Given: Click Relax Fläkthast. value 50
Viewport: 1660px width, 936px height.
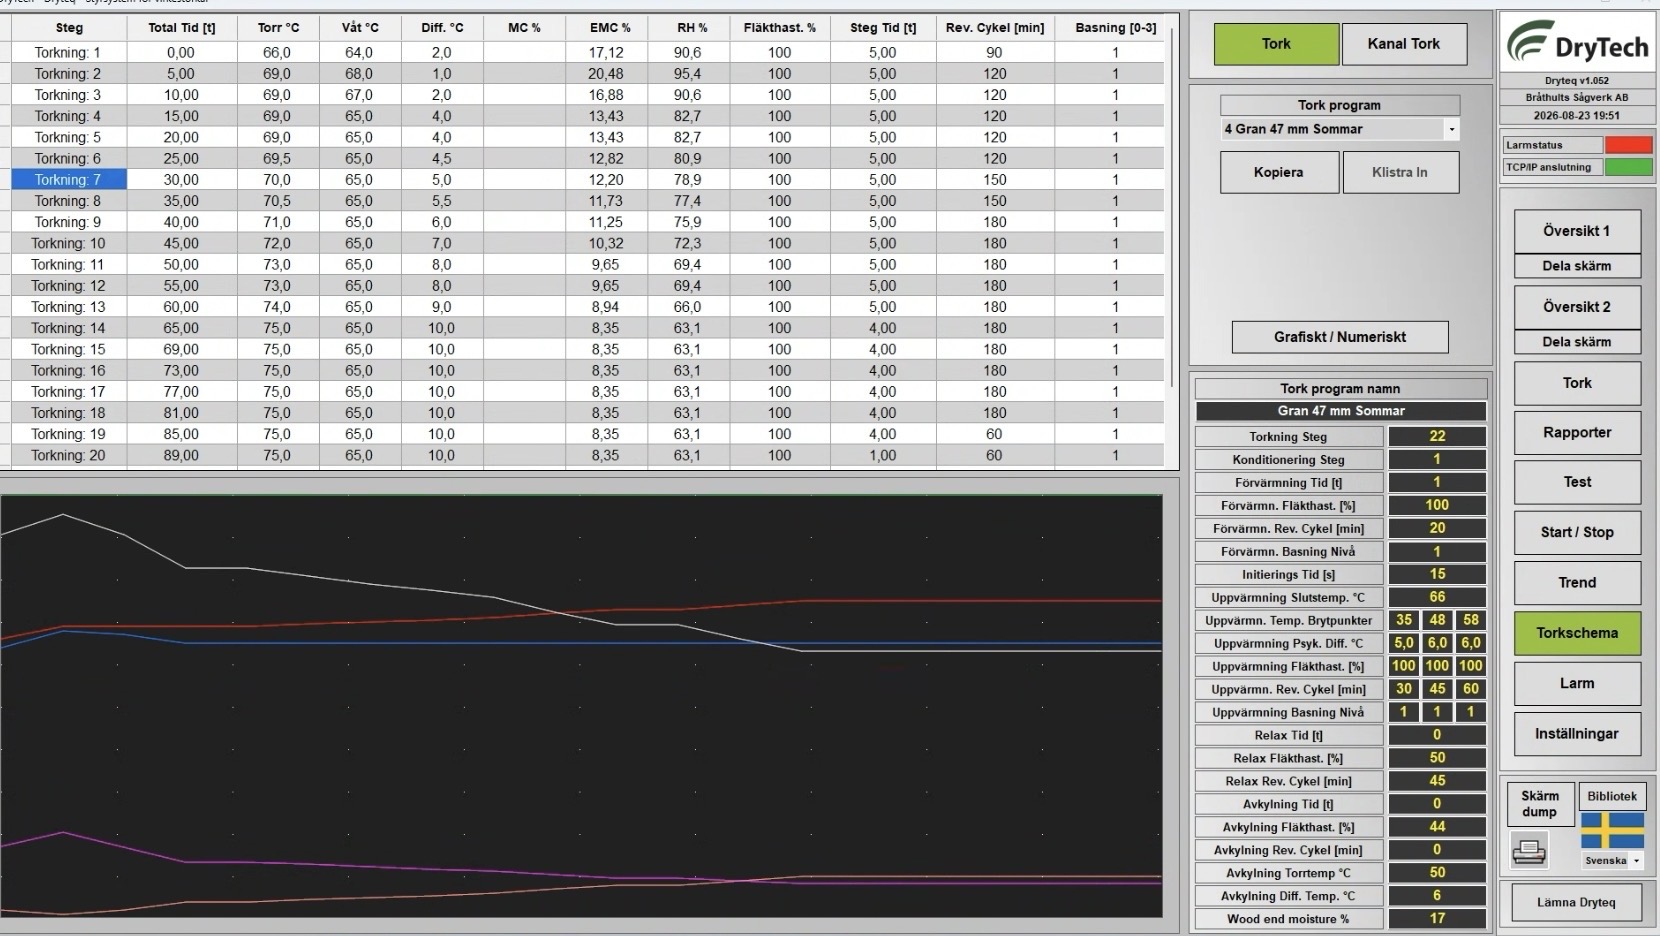Looking at the screenshot, I should click(1437, 758).
